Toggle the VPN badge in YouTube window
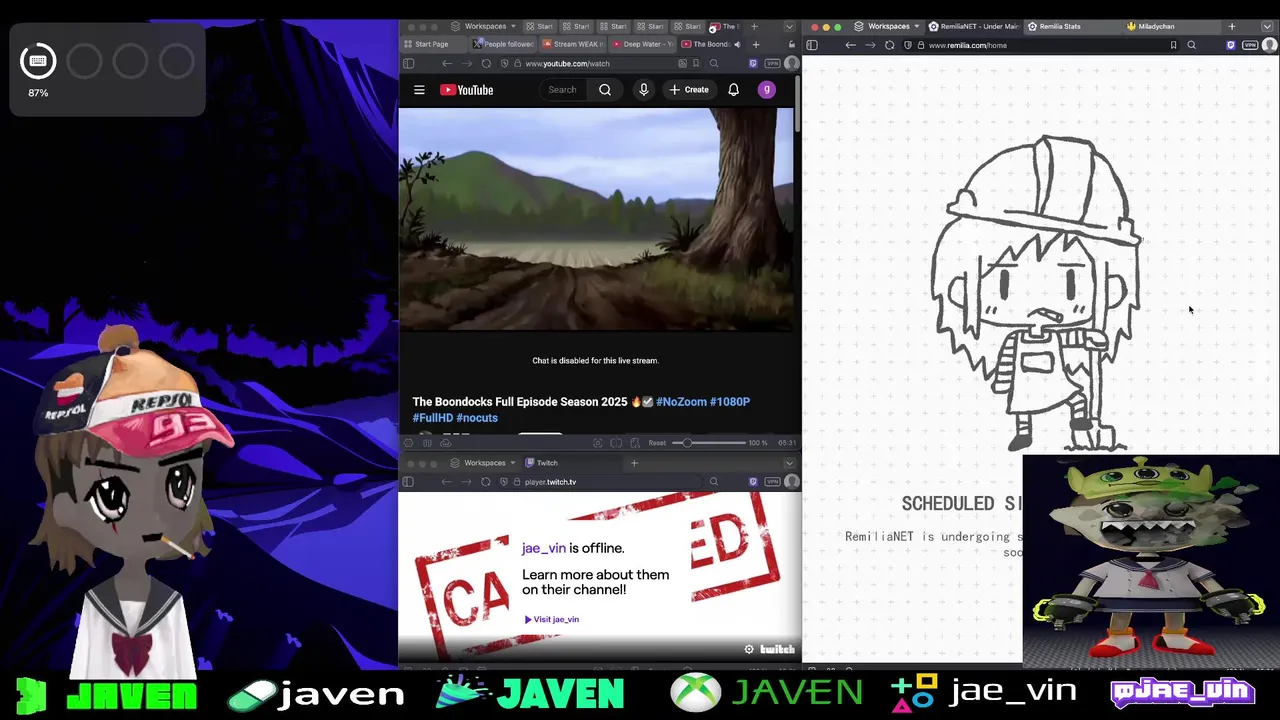The image size is (1280, 720). click(x=772, y=64)
